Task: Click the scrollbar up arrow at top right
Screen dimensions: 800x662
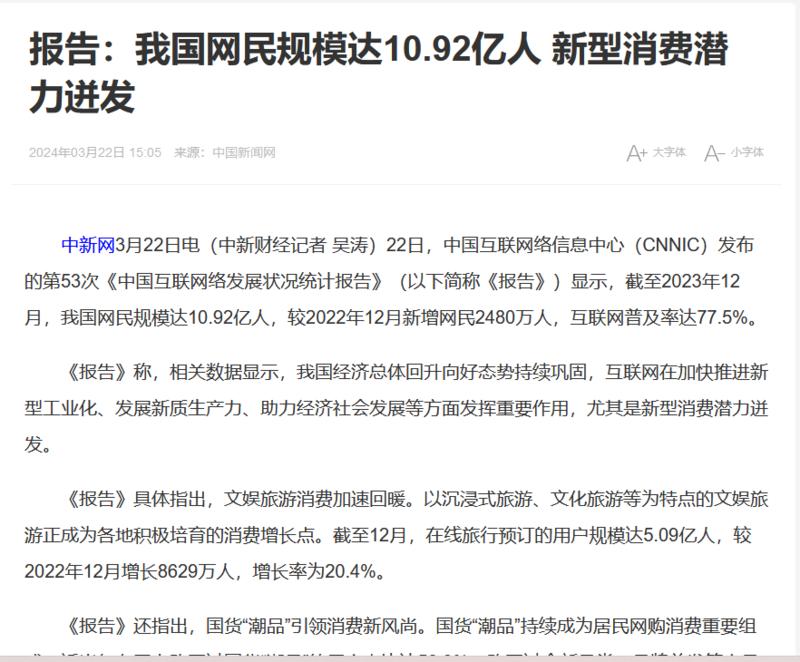Action: tap(791, 10)
